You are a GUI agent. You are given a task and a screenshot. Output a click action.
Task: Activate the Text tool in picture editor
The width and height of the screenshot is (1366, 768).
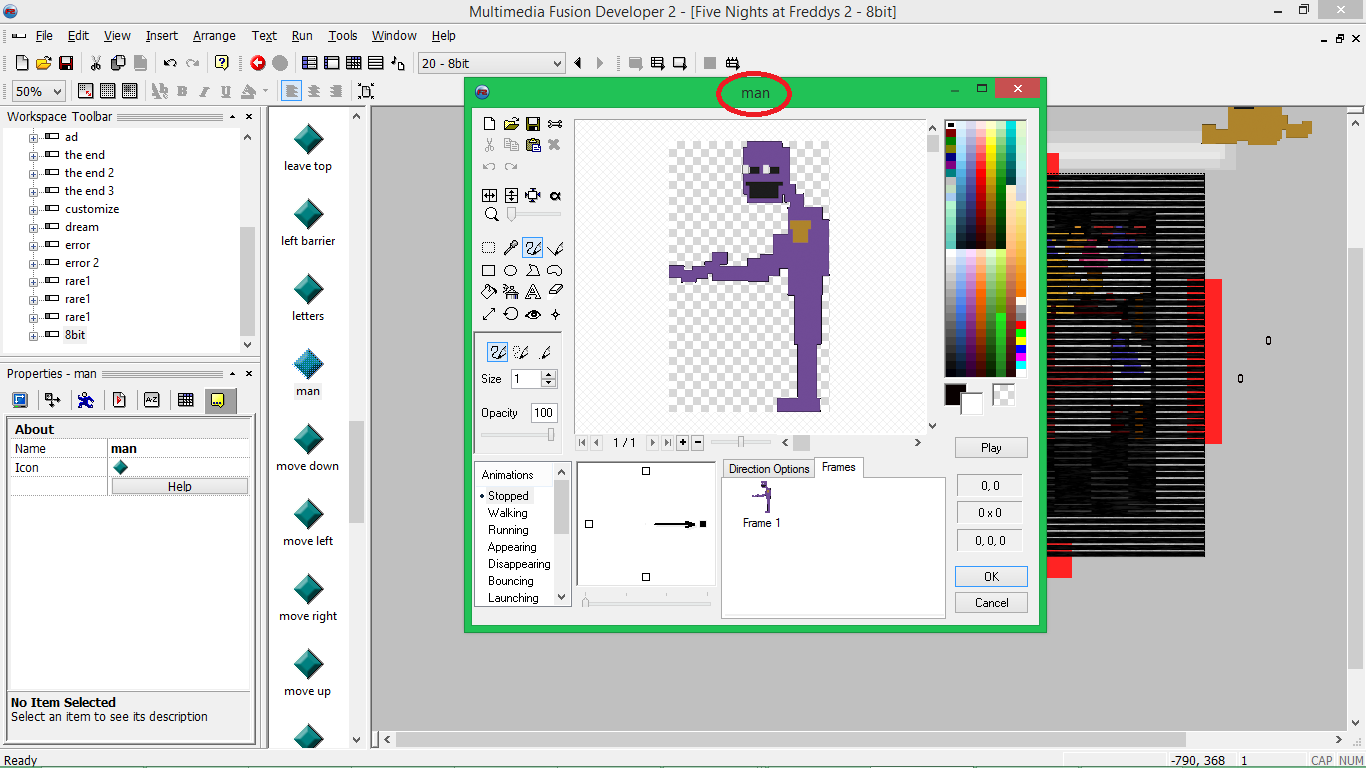pyautogui.click(x=533, y=291)
